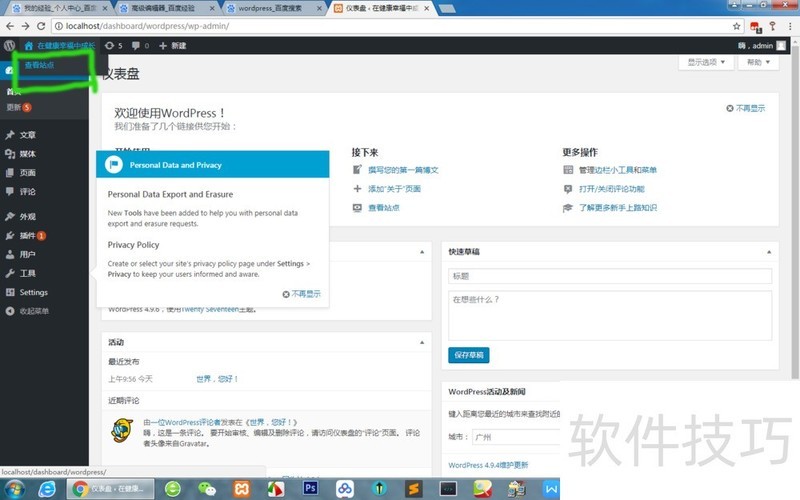Viewport: 800px width, 500px height.
Task: Click the 标题 title field in quick draft
Action: (x=610, y=276)
